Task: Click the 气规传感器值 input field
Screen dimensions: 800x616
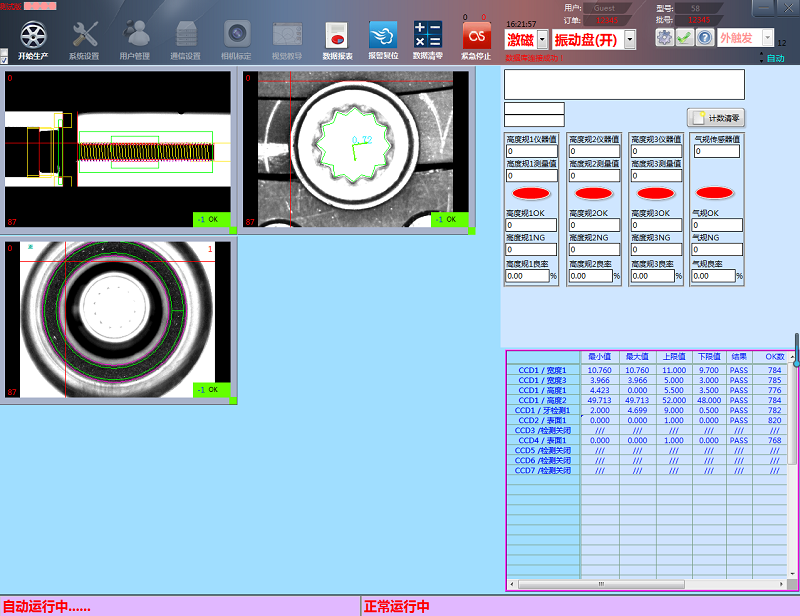Action: pyautogui.click(x=716, y=152)
